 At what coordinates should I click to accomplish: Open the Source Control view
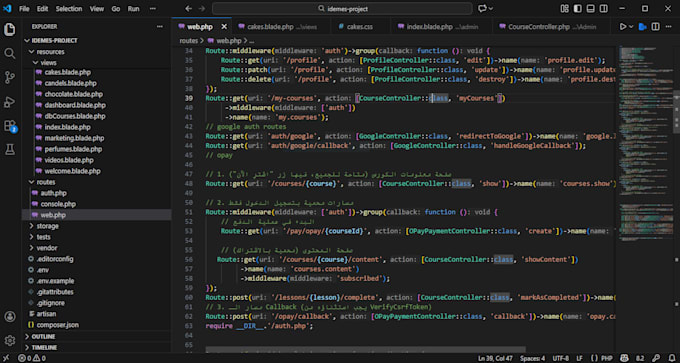[10, 78]
